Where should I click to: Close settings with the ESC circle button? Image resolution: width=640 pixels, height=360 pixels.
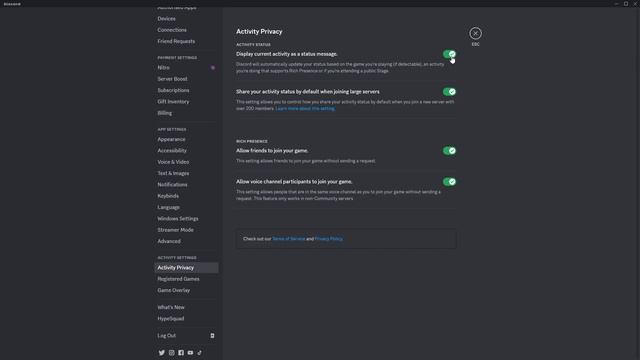click(x=475, y=33)
